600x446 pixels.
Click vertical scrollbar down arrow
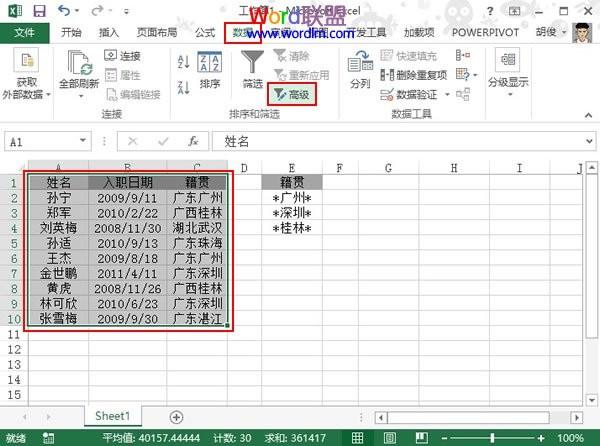[x=592, y=400]
